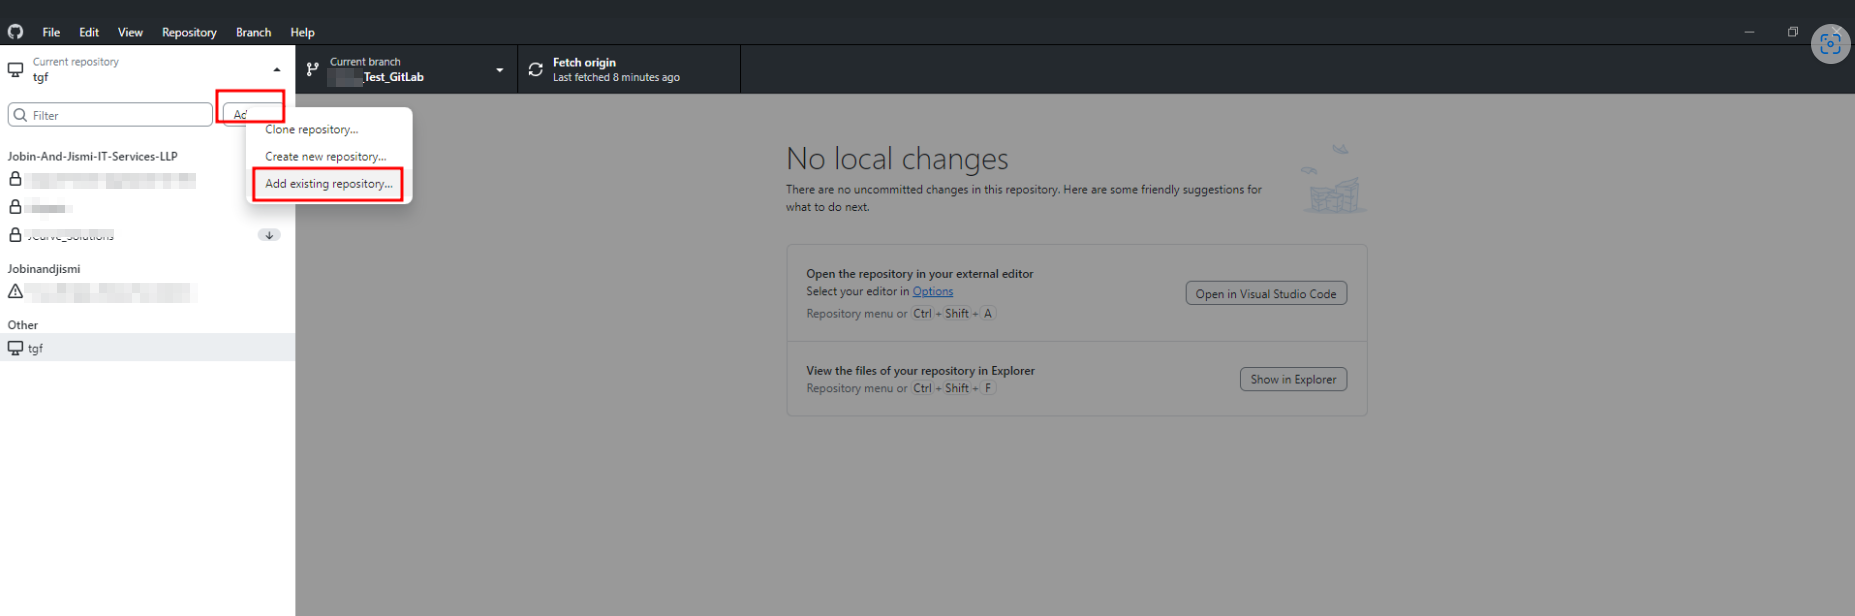The width and height of the screenshot is (1855, 616).
Task: Choose Create new repository... from the Add menu
Action: 325,157
